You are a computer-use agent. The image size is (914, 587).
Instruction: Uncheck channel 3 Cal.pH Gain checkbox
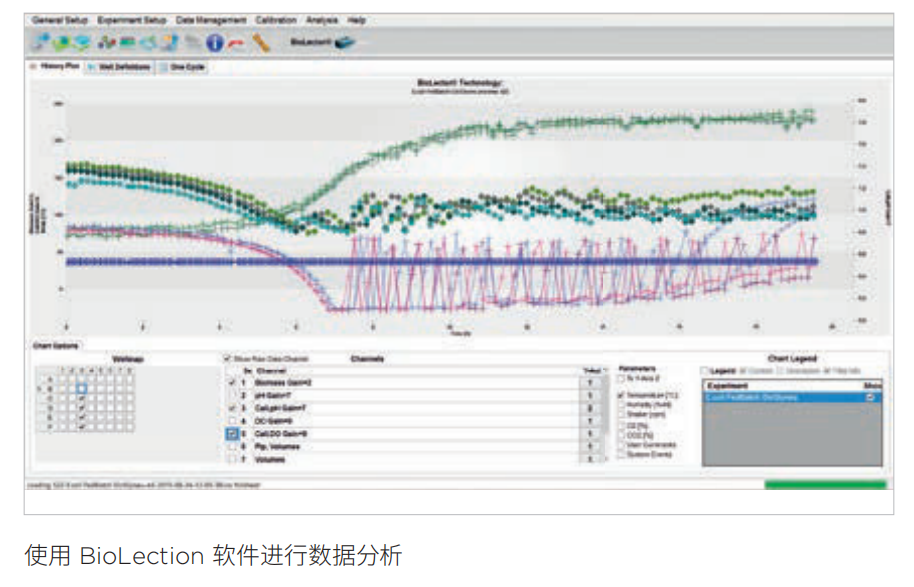[x=232, y=409]
